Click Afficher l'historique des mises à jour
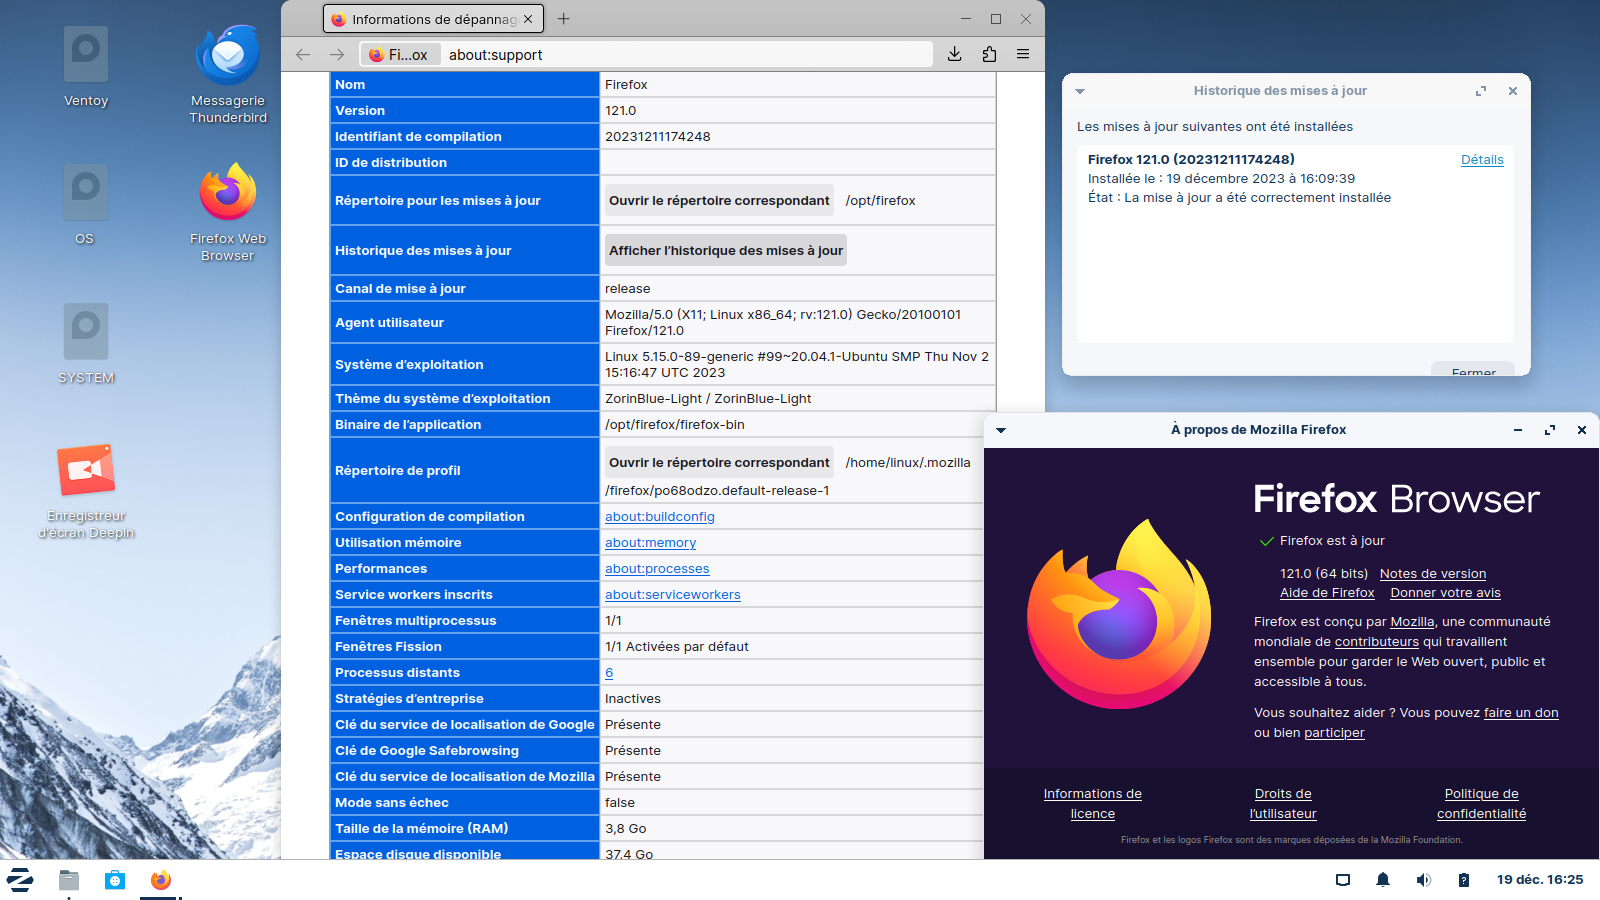Viewport: 1600px width, 900px height. [x=726, y=251]
